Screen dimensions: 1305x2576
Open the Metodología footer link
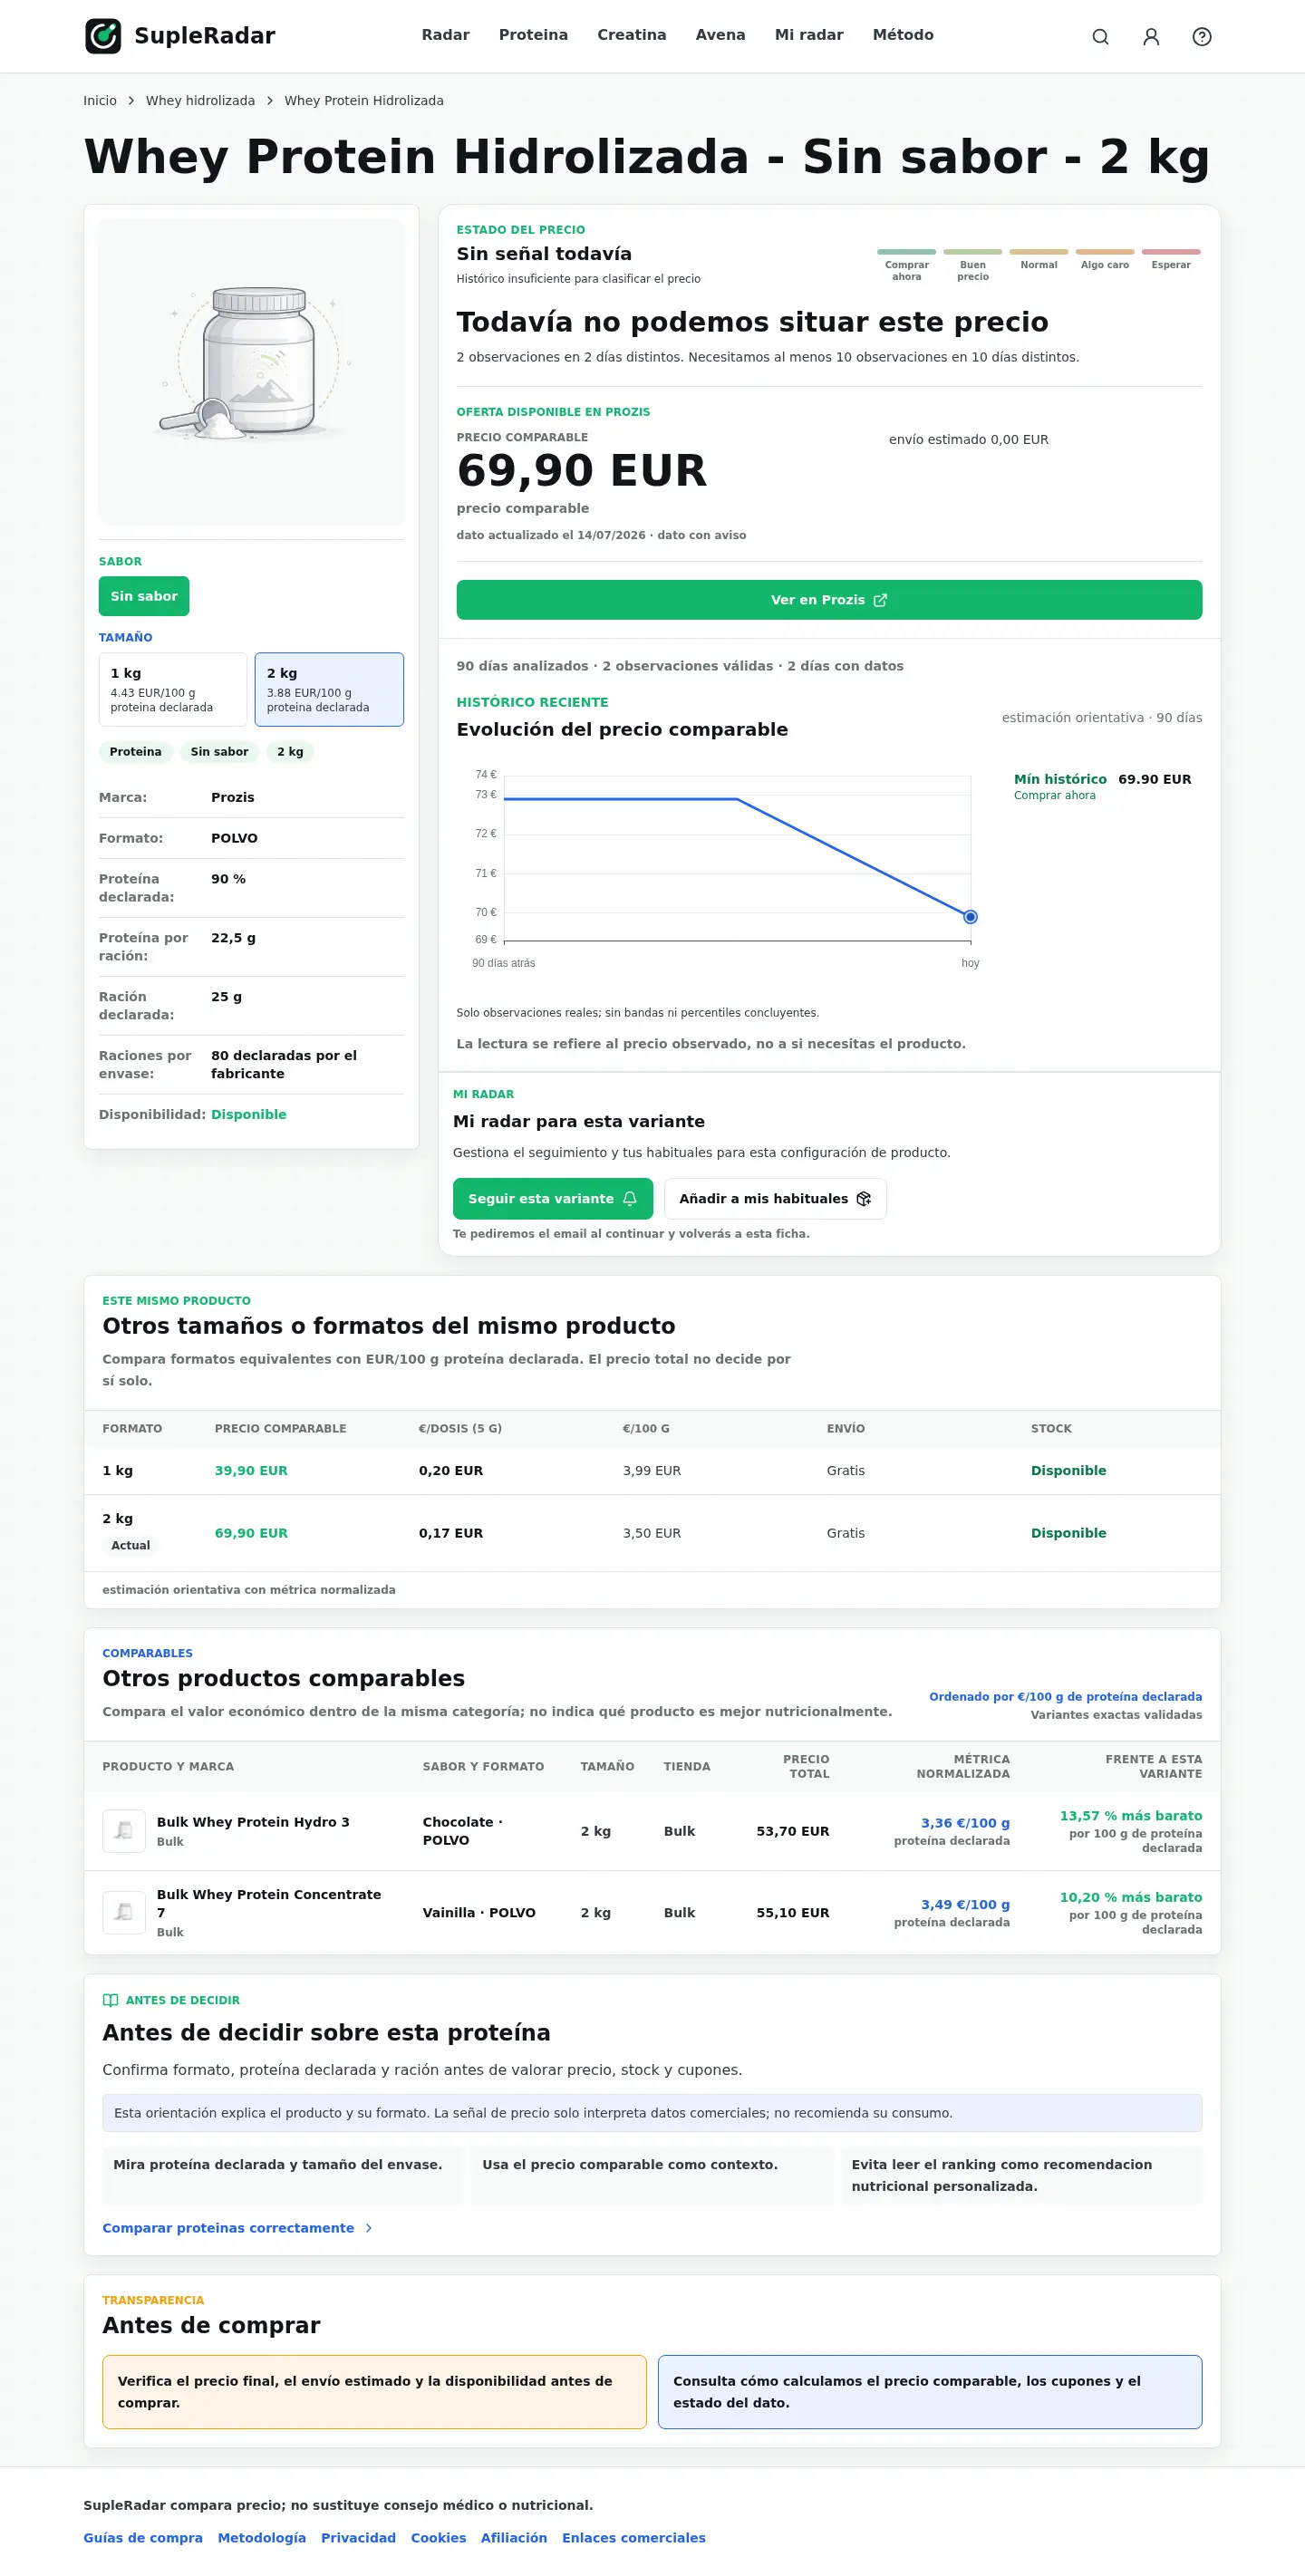click(262, 2538)
